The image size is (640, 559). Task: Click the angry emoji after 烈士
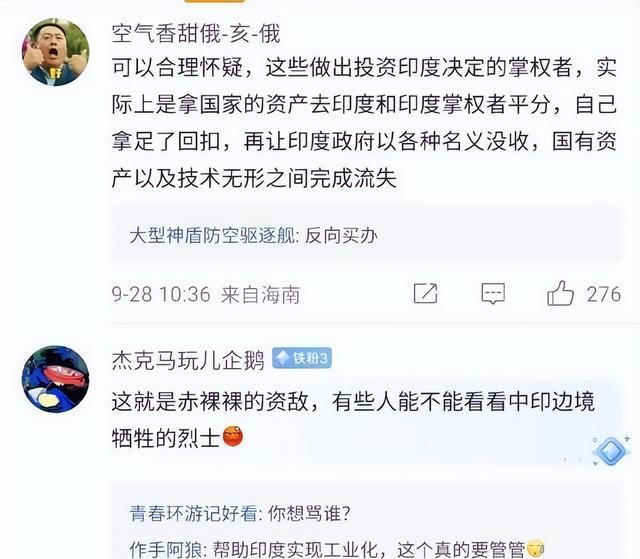pos(233,437)
